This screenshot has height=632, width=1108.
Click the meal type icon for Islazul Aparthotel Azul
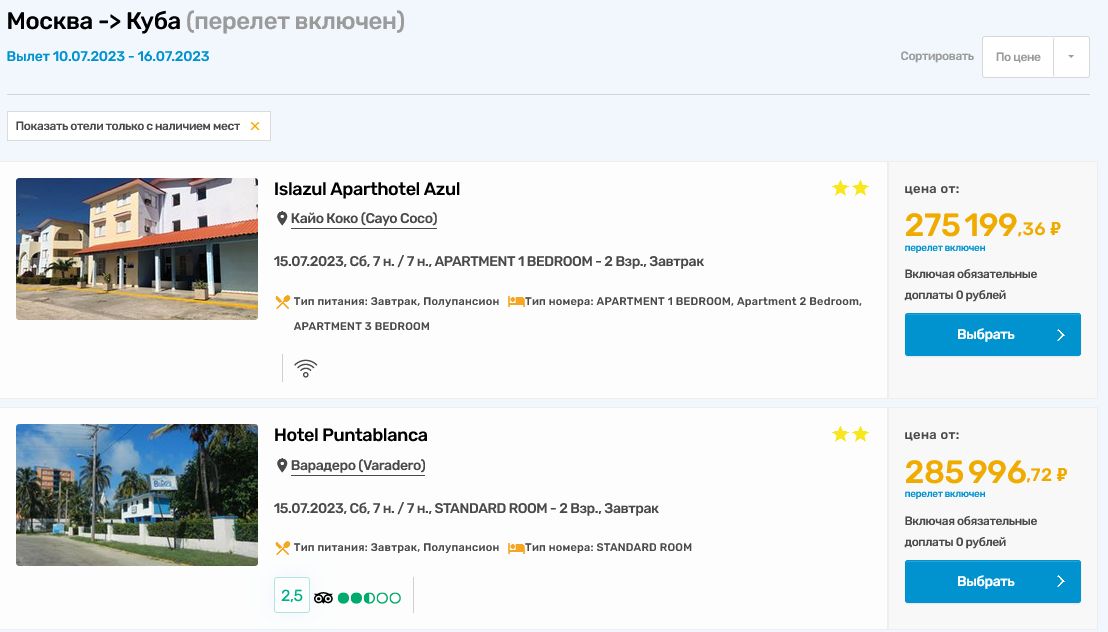[x=283, y=302]
